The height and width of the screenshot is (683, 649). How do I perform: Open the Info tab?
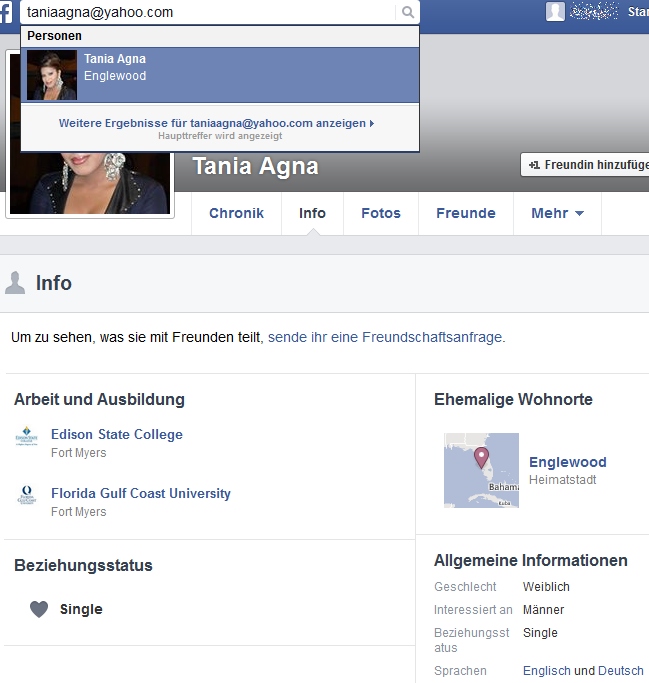click(312, 213)
